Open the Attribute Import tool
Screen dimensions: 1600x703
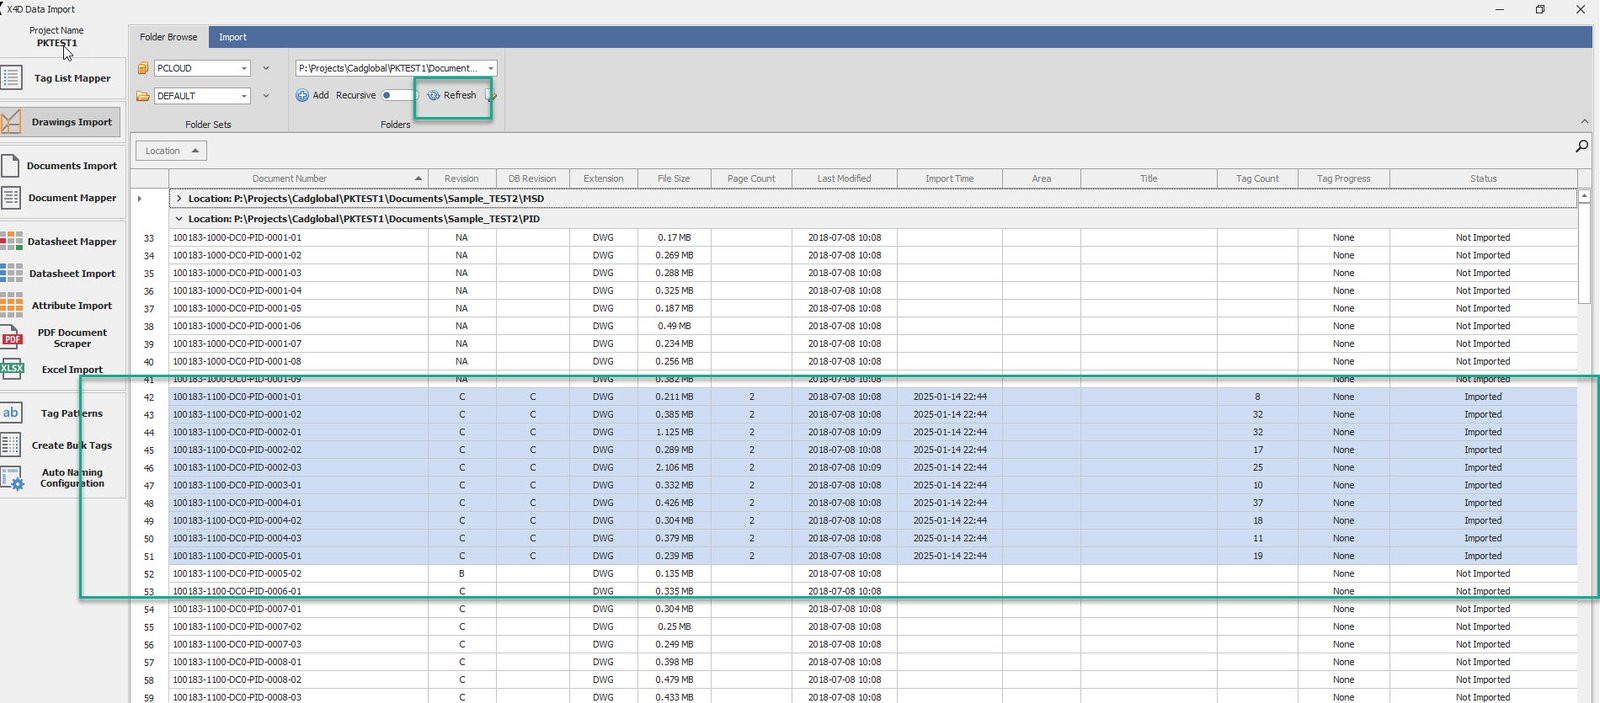pos(71,306)
